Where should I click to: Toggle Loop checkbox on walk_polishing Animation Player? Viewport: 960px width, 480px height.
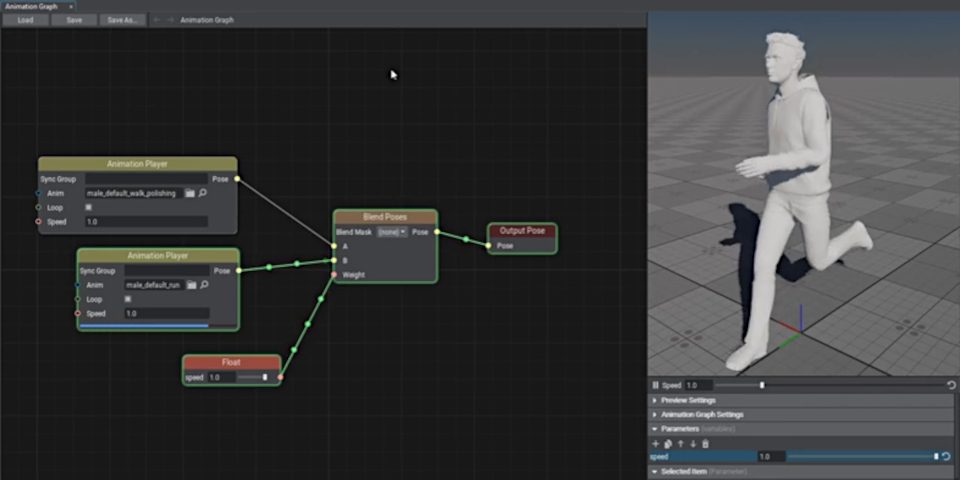click(88, 207)
